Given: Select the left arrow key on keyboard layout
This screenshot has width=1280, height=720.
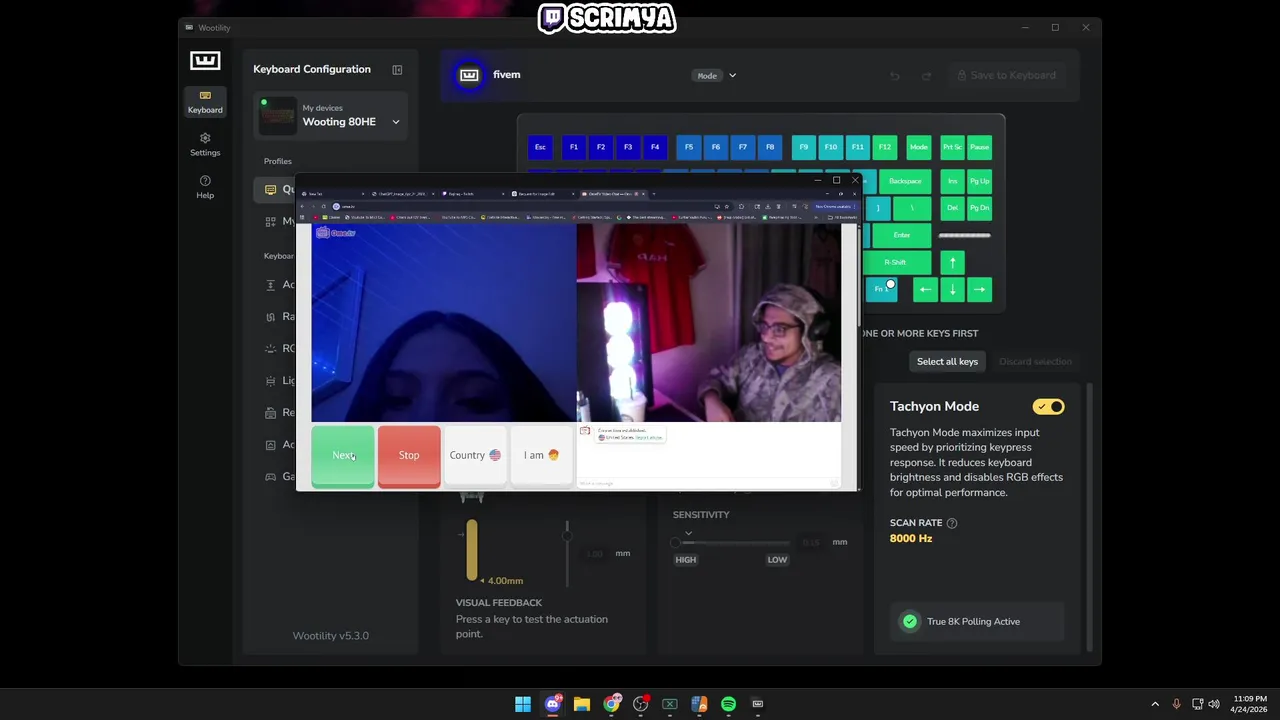Looking at the screenshot, I should [x=925, y=289].
